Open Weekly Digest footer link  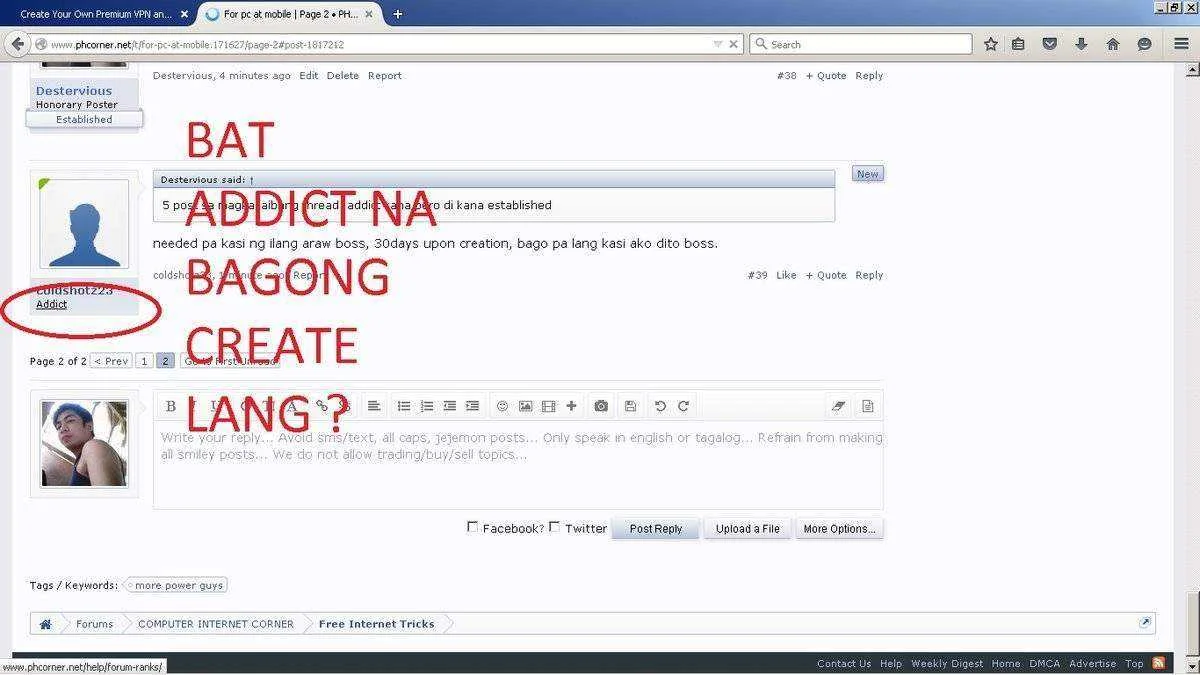tap(946, 663)
